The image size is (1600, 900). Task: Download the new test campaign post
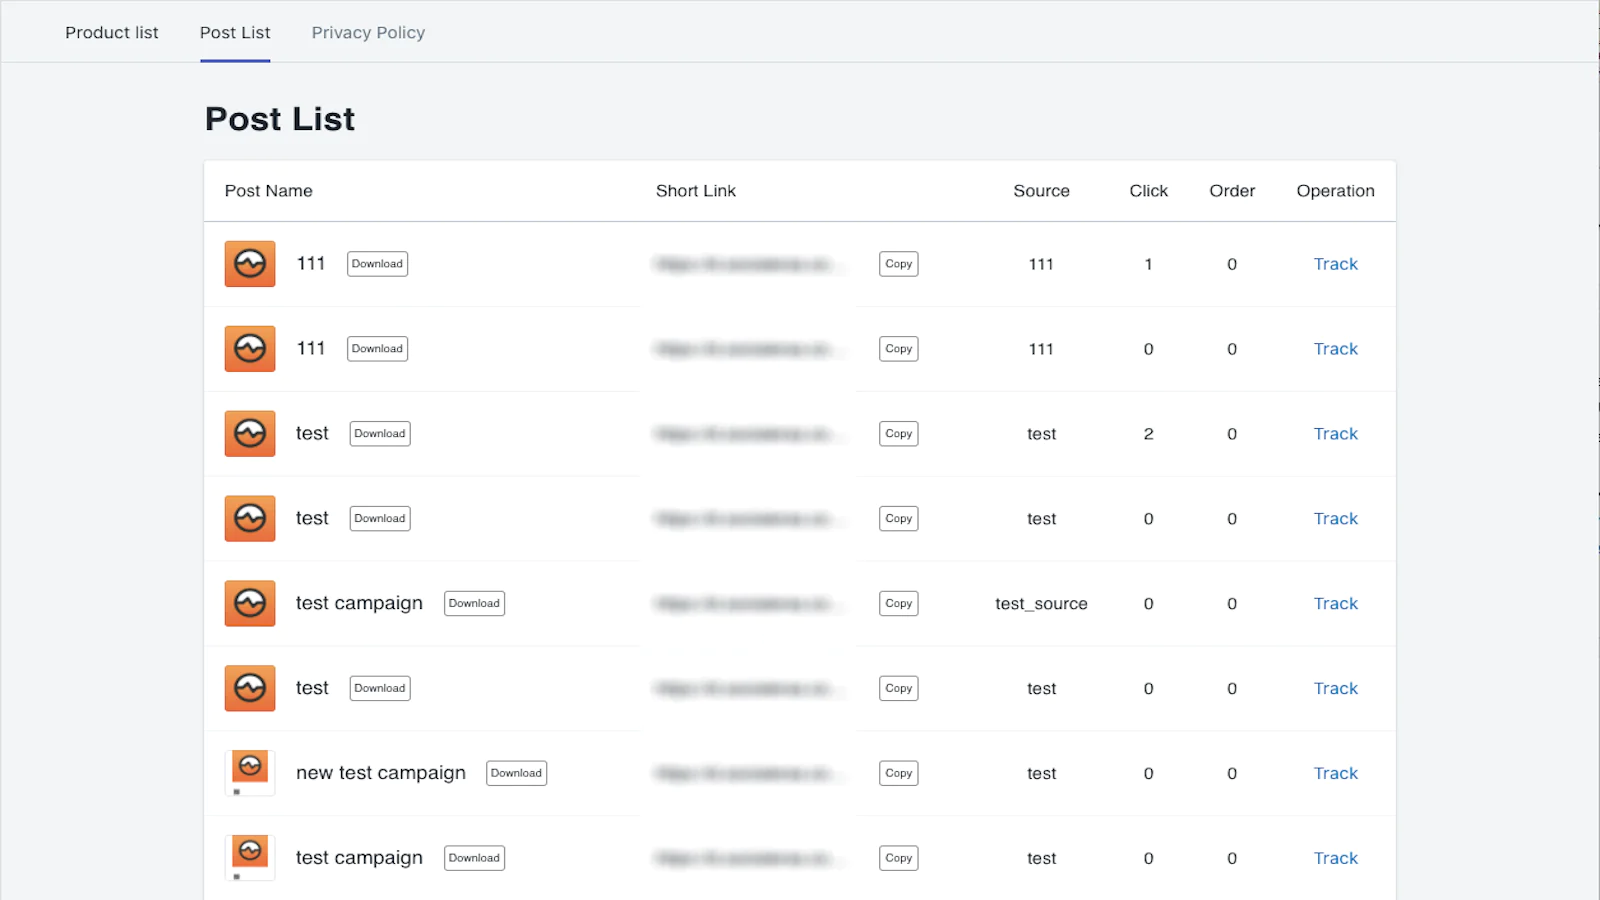click(x=516, y=773)
